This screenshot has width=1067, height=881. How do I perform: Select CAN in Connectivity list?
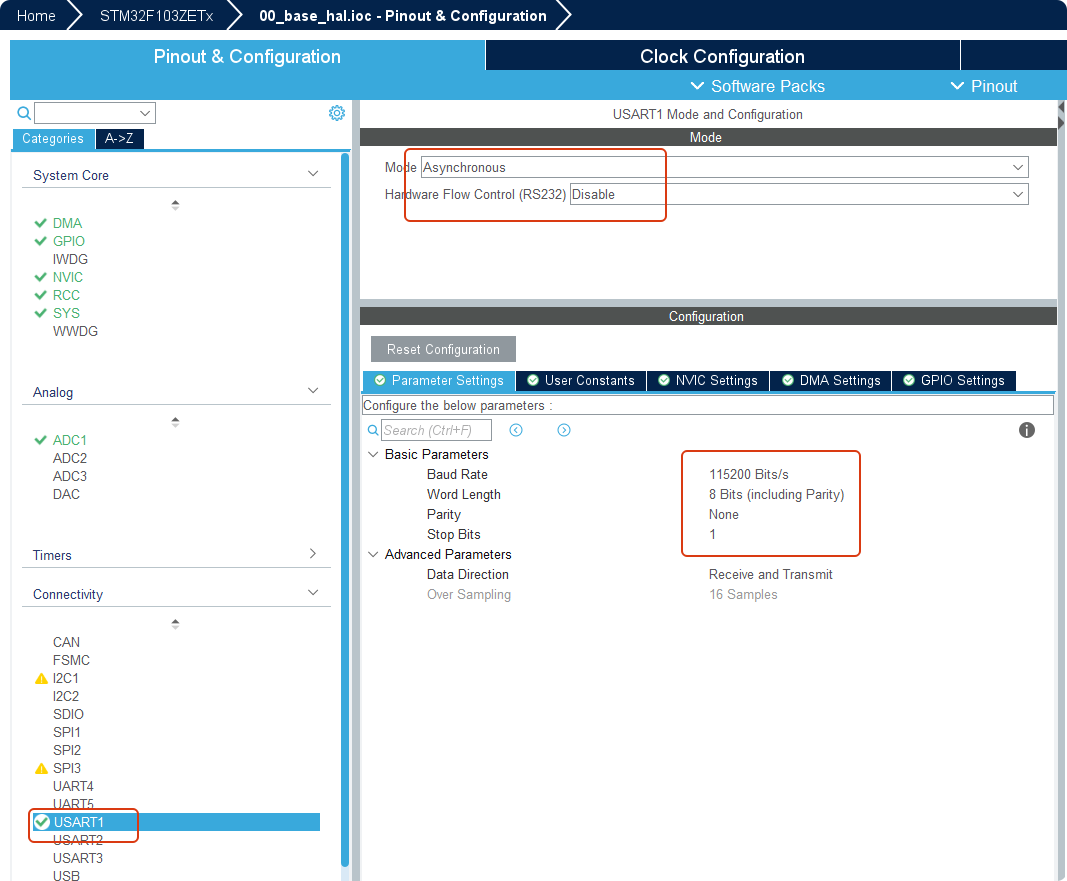(66, 642)
